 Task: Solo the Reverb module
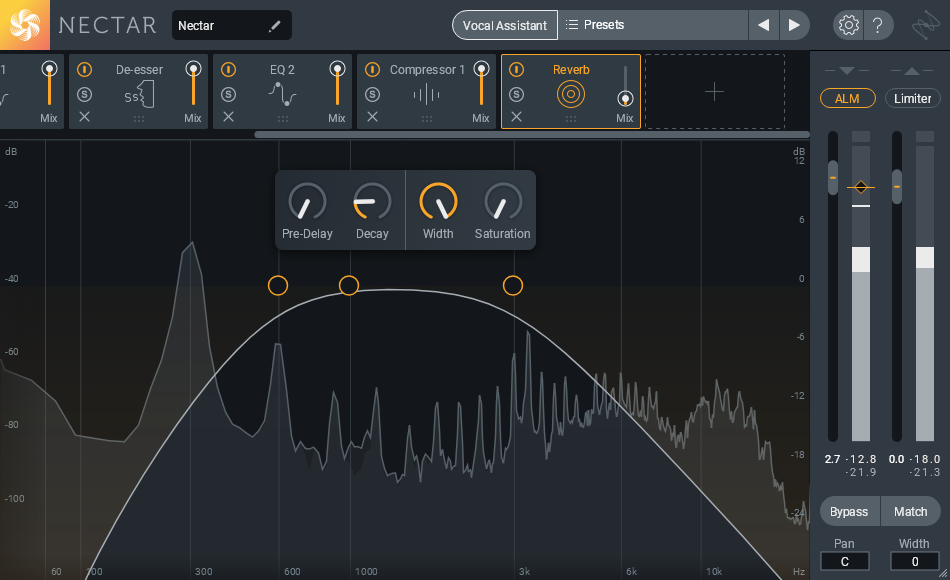click(x=516, y=94)
